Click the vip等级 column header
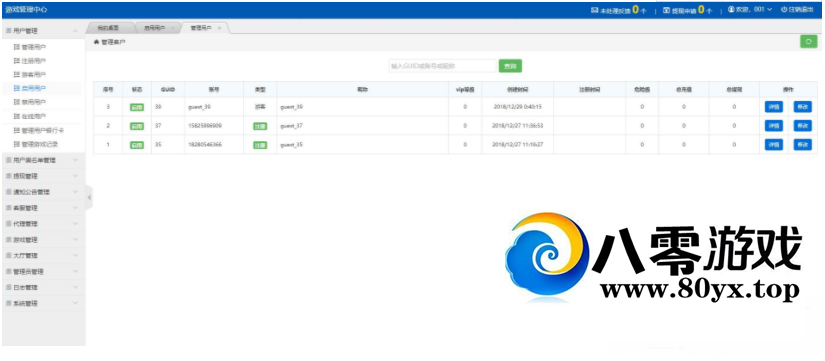Image resolution: width=825 pixels, height=361 pixels. [465, 90]
